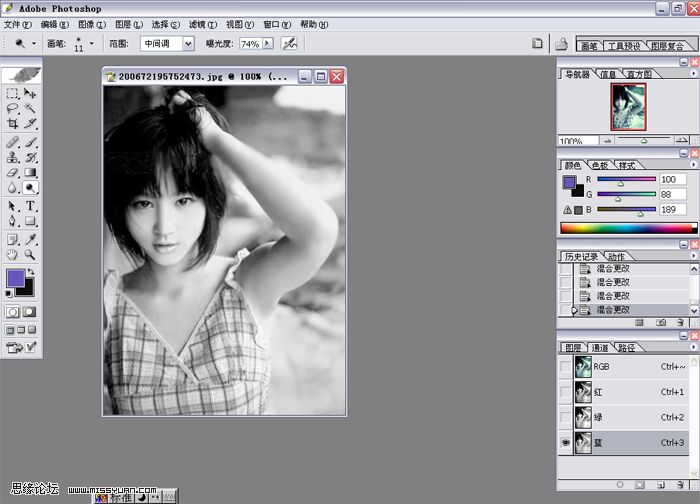700x504 pixels.
Task: Select the Magic Wand tool
Action: (x=31, y=108)
